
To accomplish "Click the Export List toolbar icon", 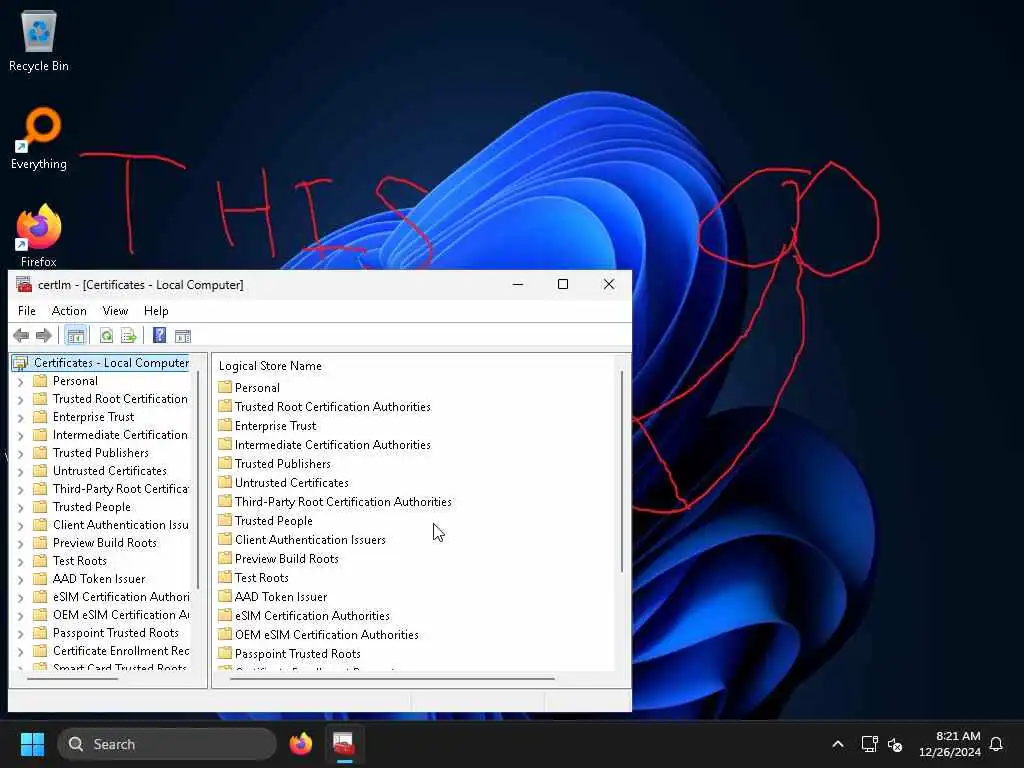I will click(129, 336).
